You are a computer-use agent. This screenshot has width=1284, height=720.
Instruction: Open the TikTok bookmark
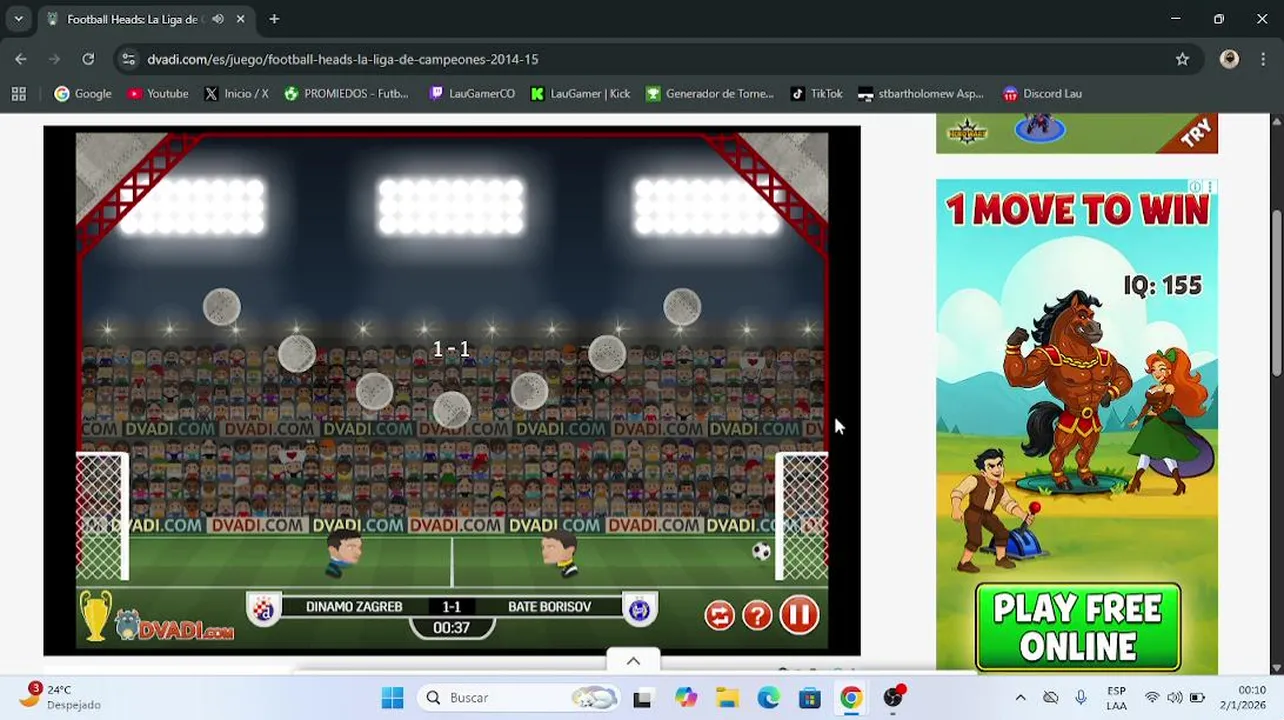(817, 94)
